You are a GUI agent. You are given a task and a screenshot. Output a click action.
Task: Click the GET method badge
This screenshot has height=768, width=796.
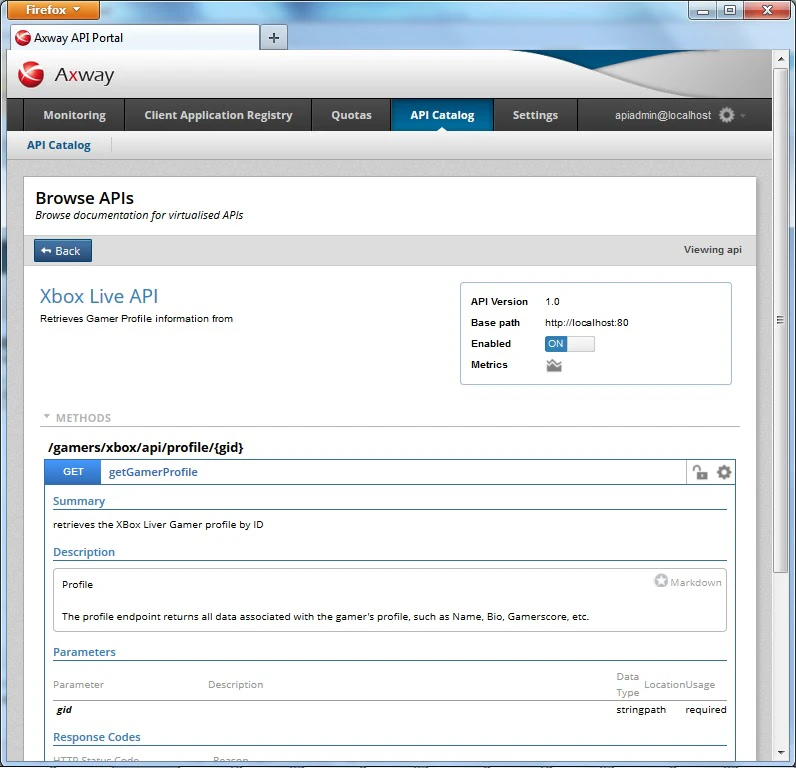click(73, 472)
